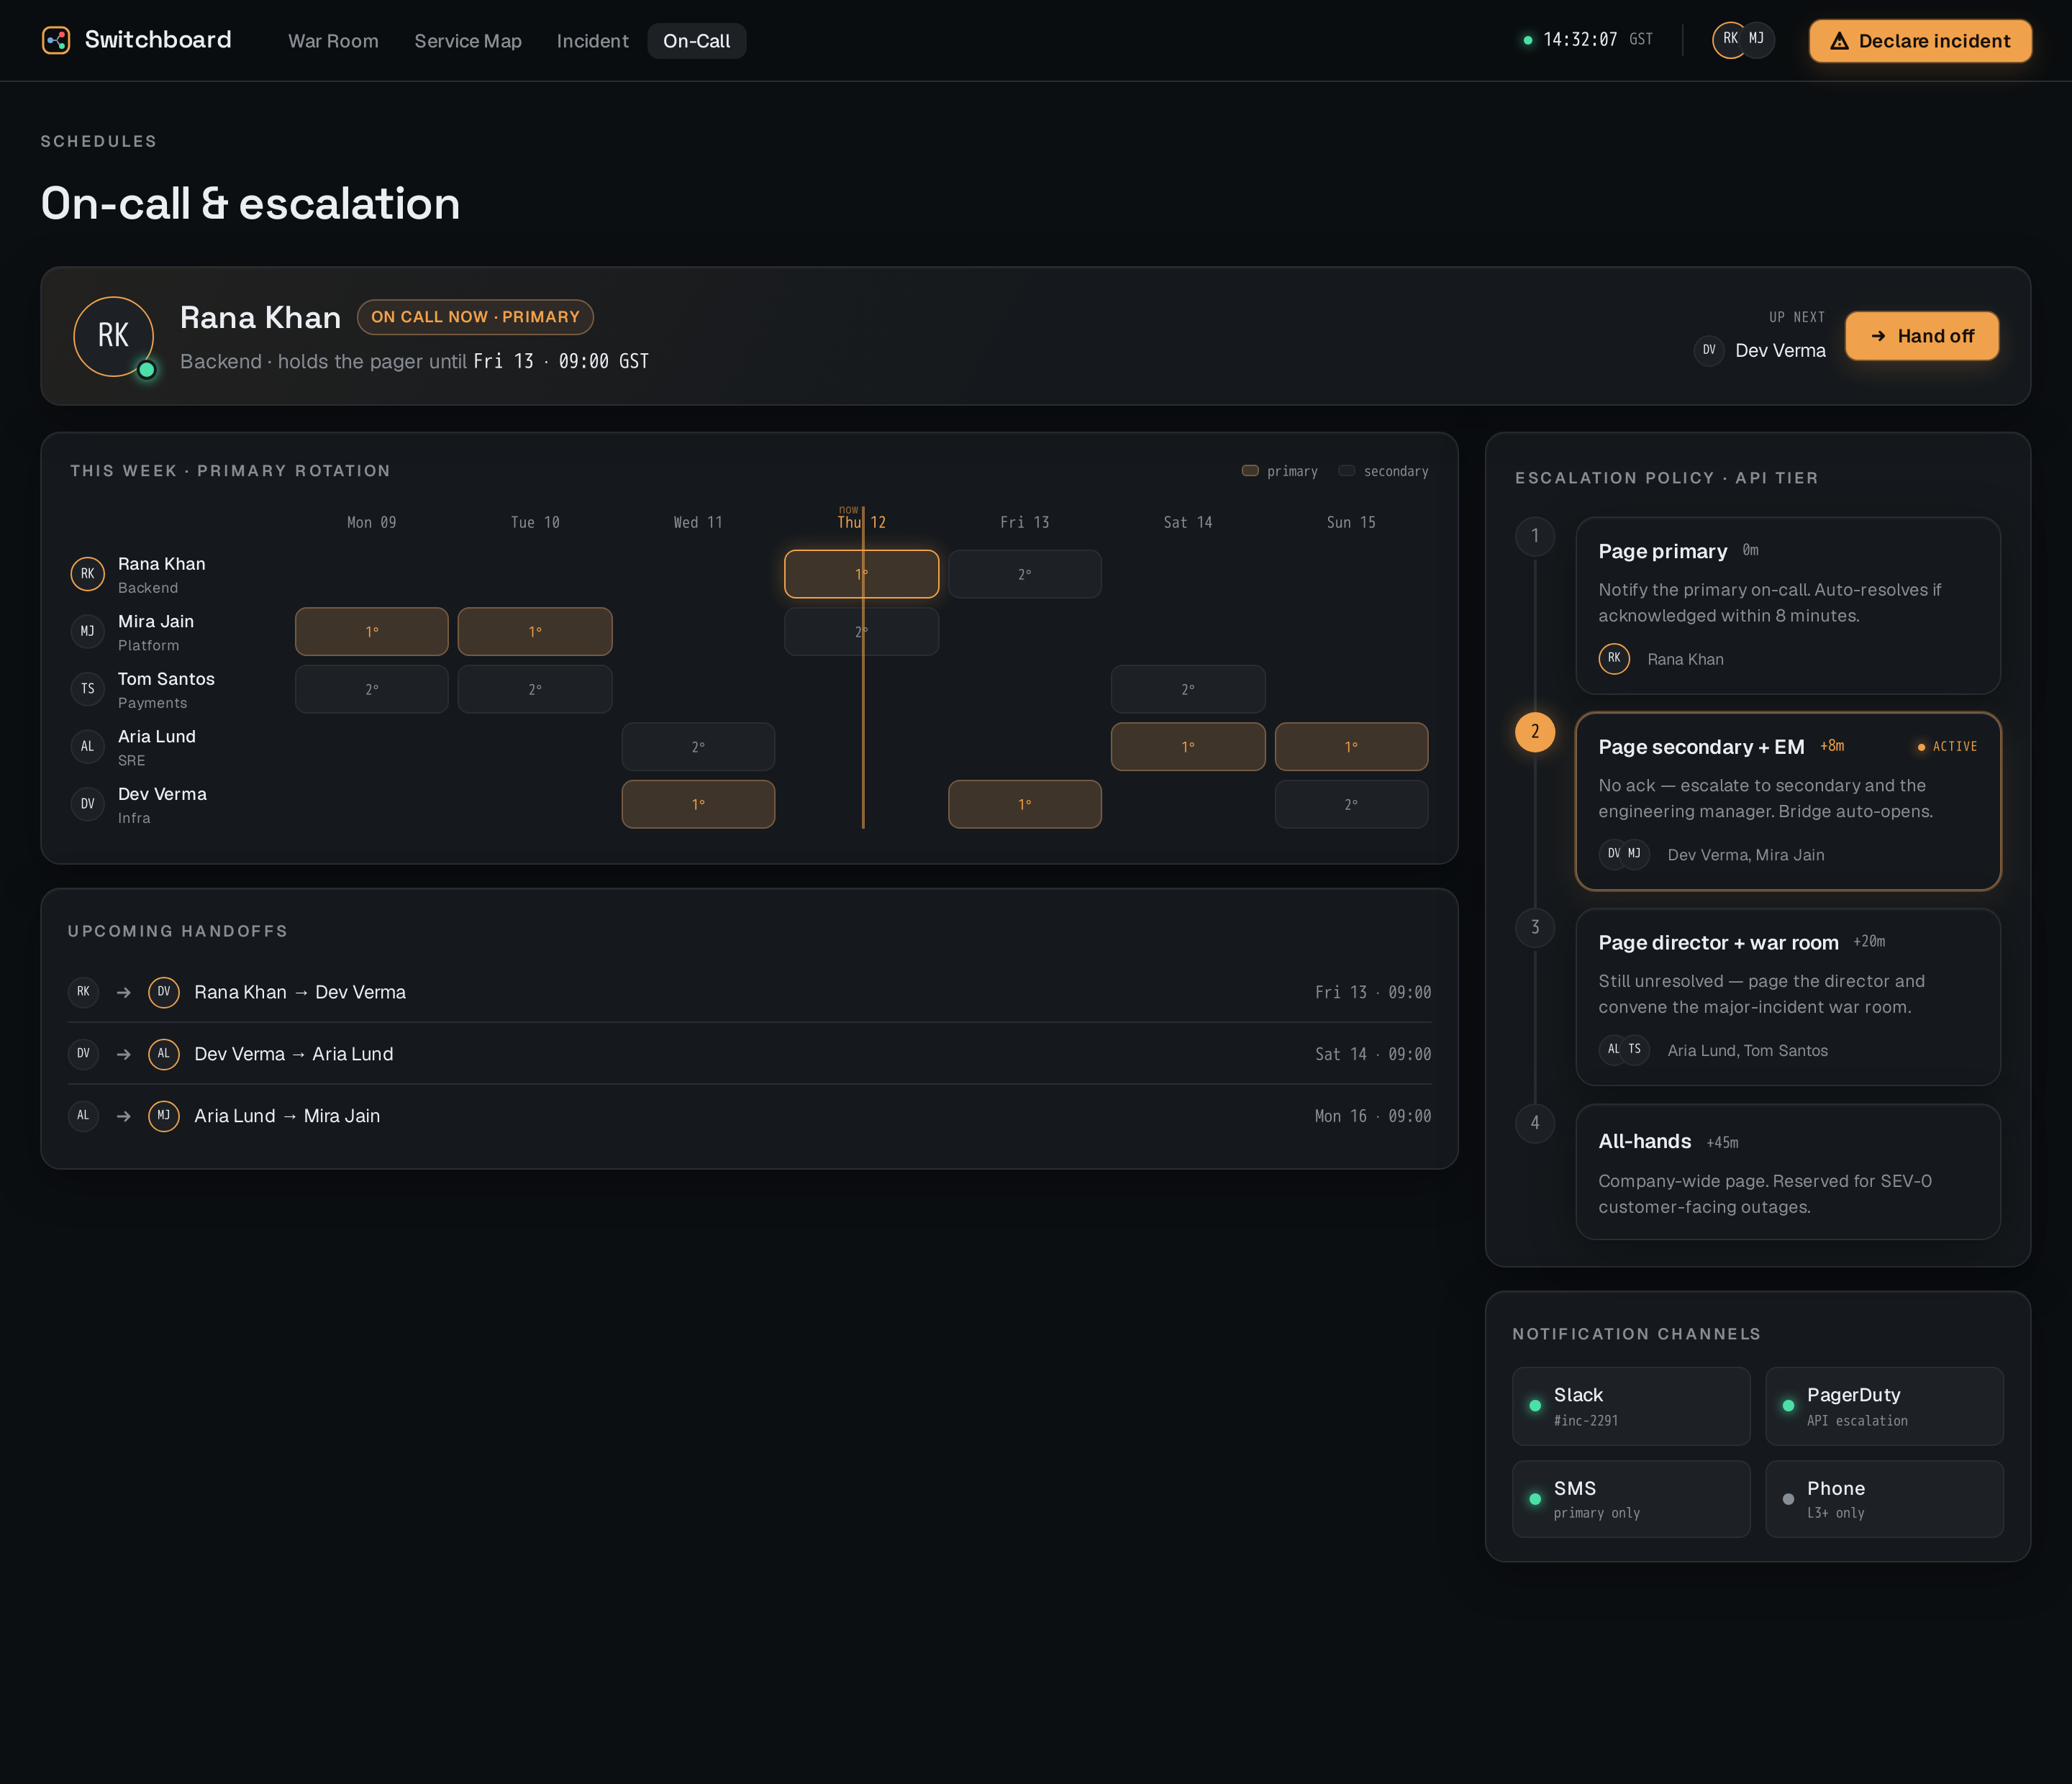
Task: Select Rana Khan's Thursday primary shift block
Action: (861, 574)
